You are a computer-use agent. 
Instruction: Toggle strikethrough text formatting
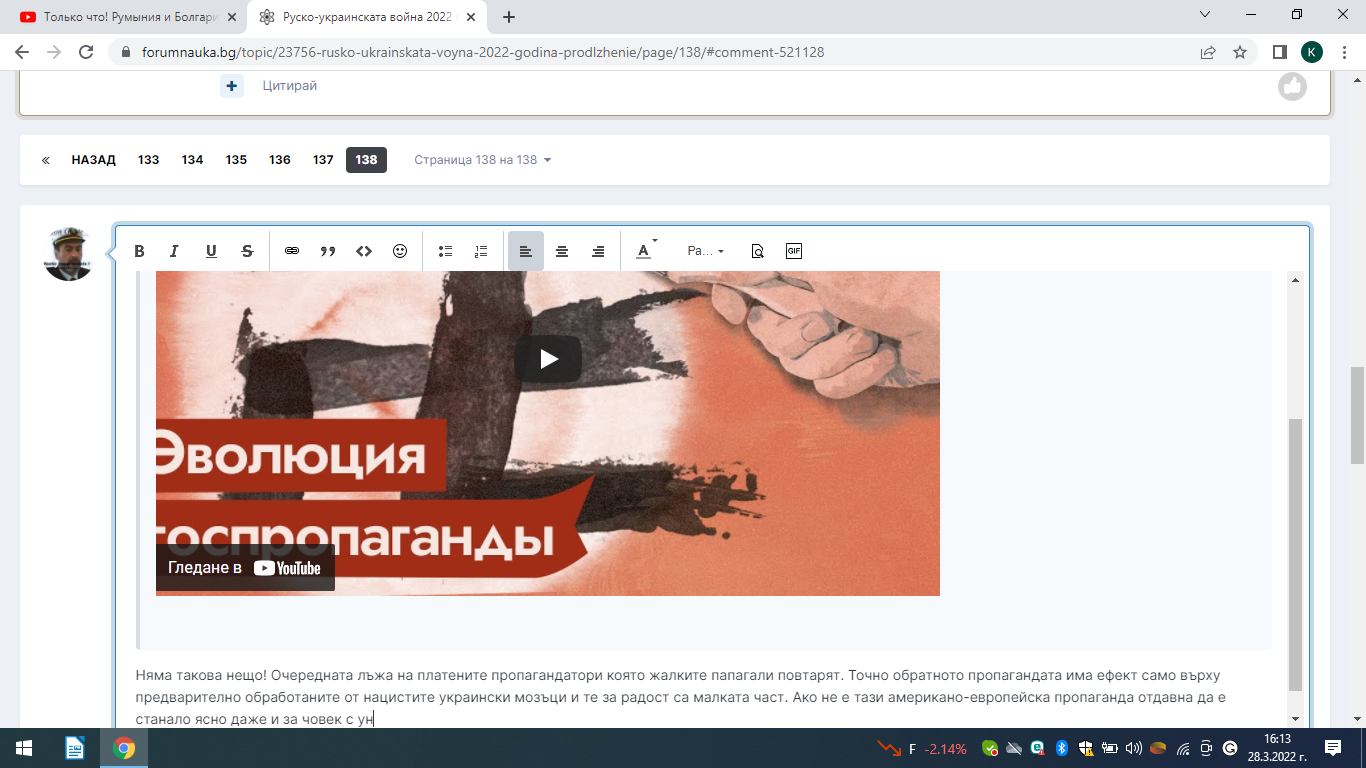pyautogui.click(x=247, y=251)
